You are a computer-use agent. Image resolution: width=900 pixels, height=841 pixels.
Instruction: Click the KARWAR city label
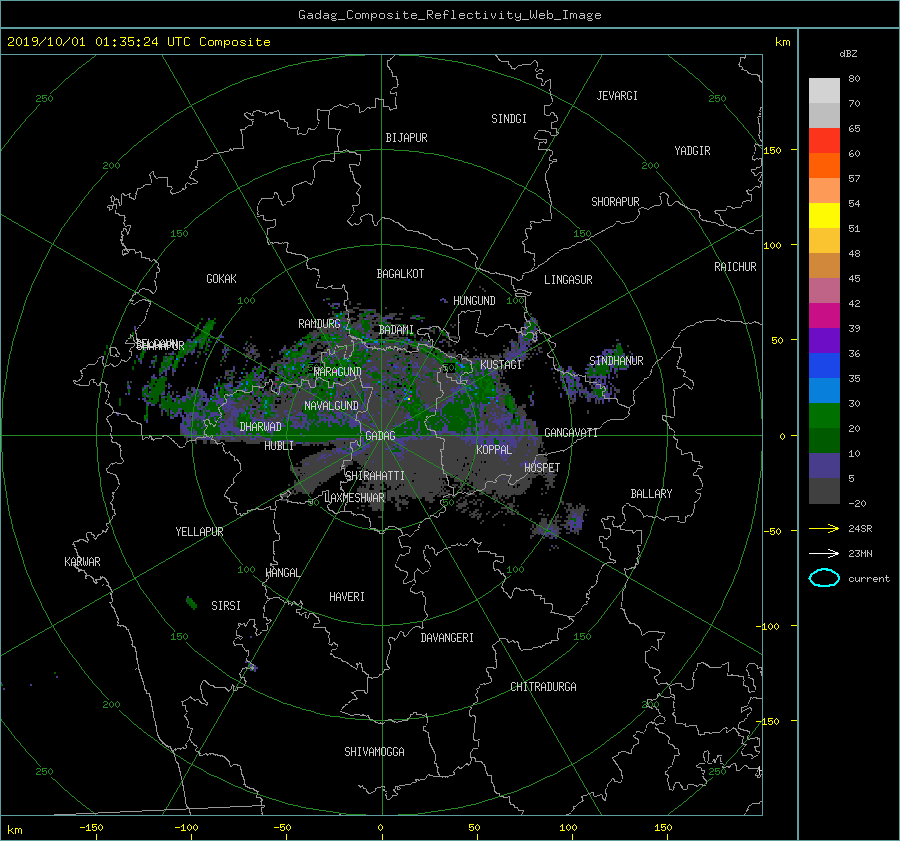(82, 561)
